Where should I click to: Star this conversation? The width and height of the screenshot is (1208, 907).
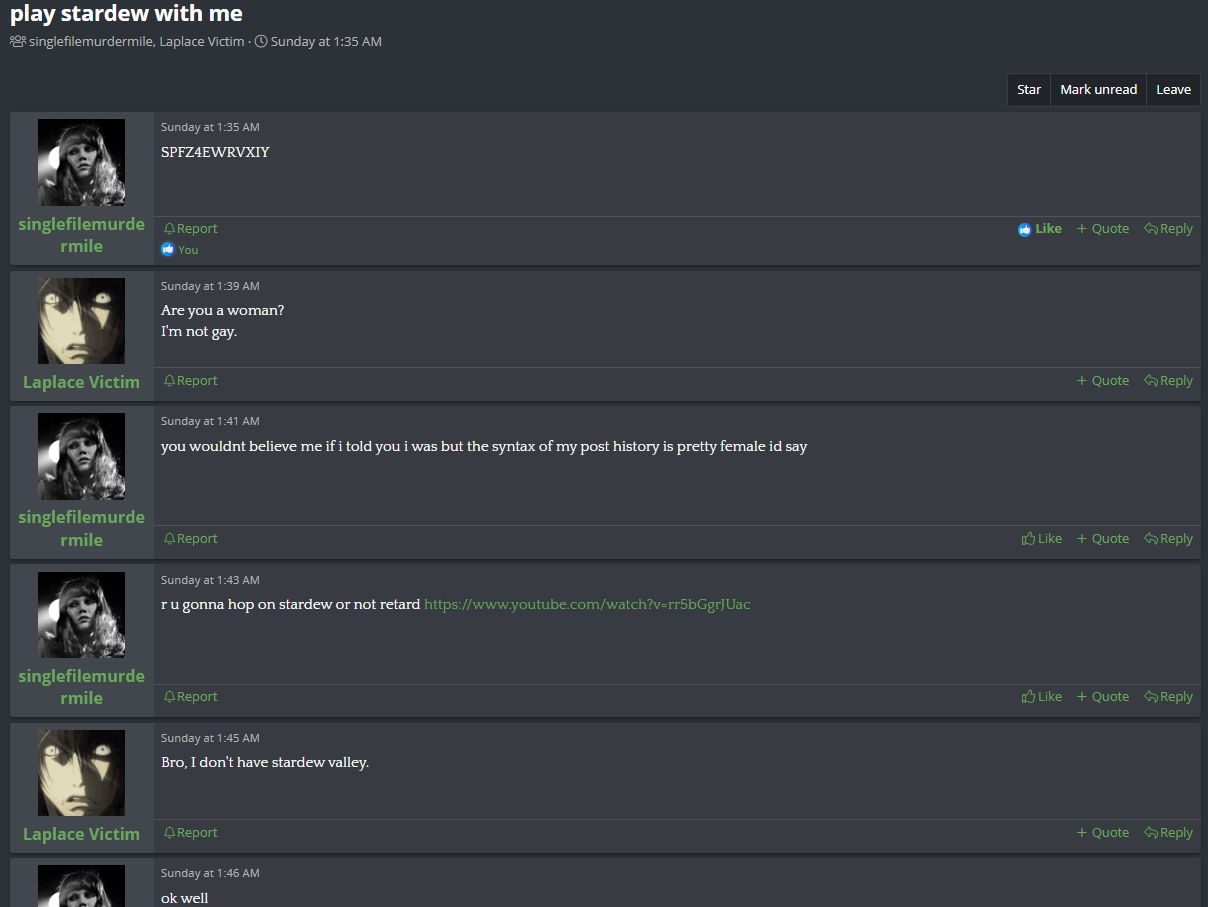(1029, 90)
